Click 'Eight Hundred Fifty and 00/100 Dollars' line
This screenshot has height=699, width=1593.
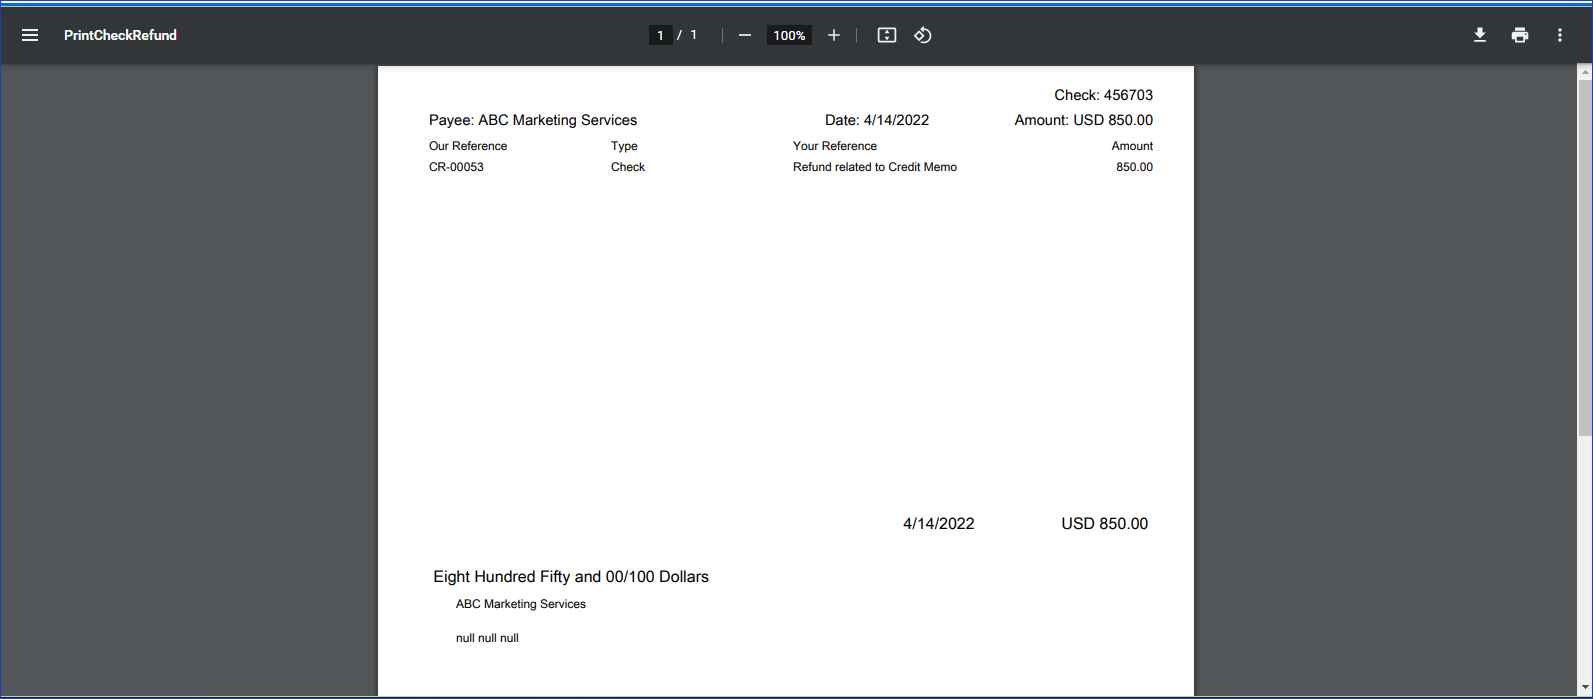pyautogui.click(x=570, y=577)
